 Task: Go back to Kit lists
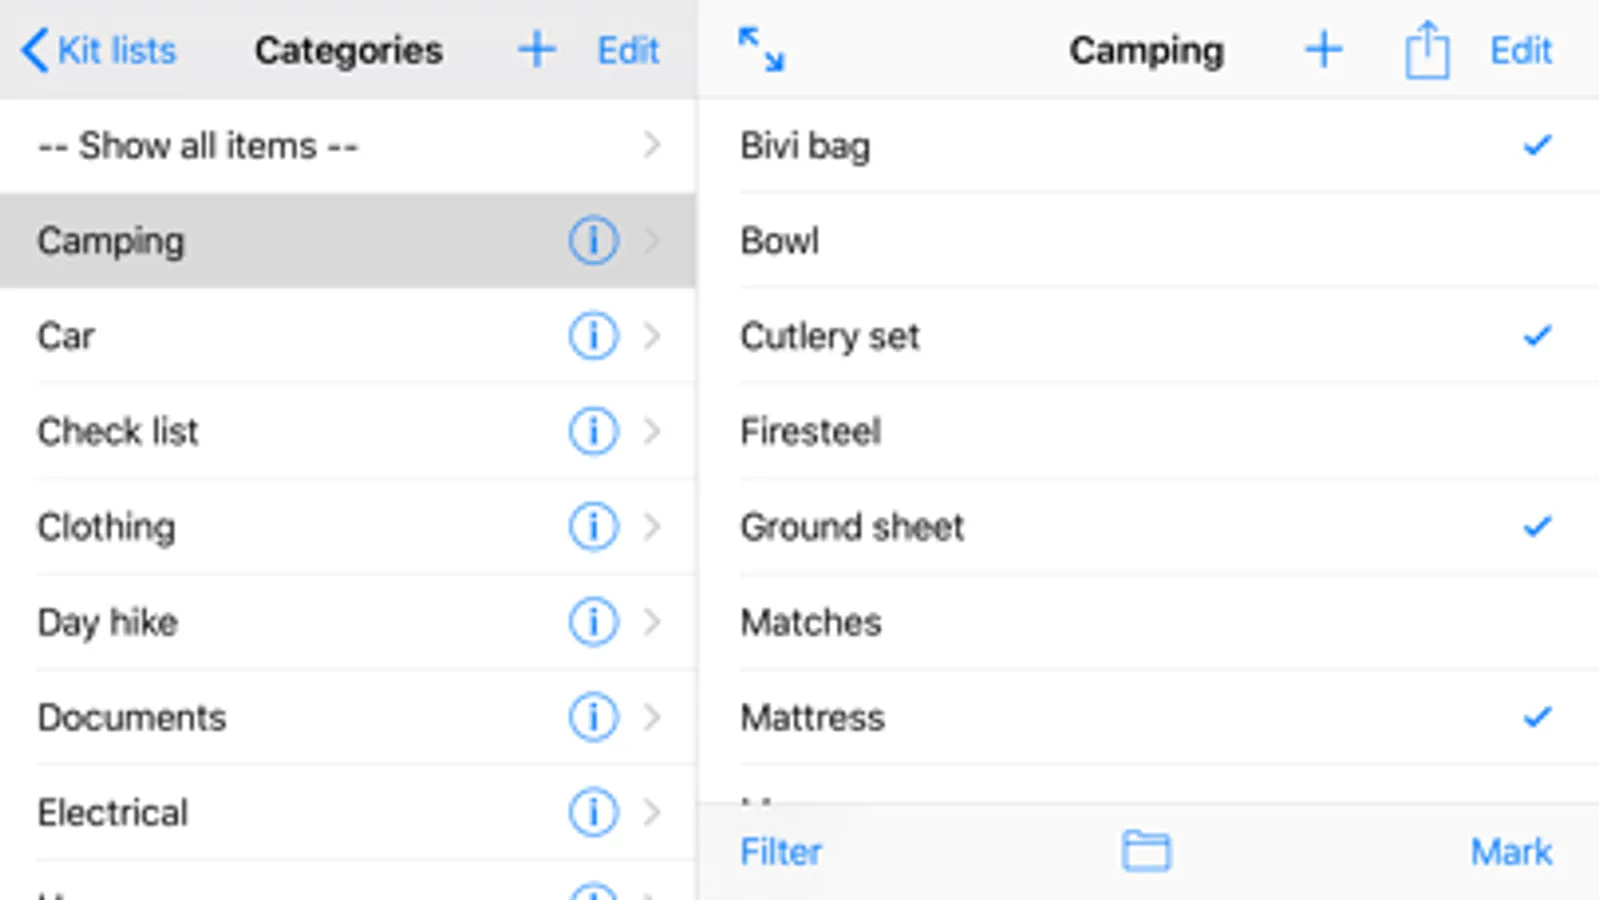(x=98, y=50)
